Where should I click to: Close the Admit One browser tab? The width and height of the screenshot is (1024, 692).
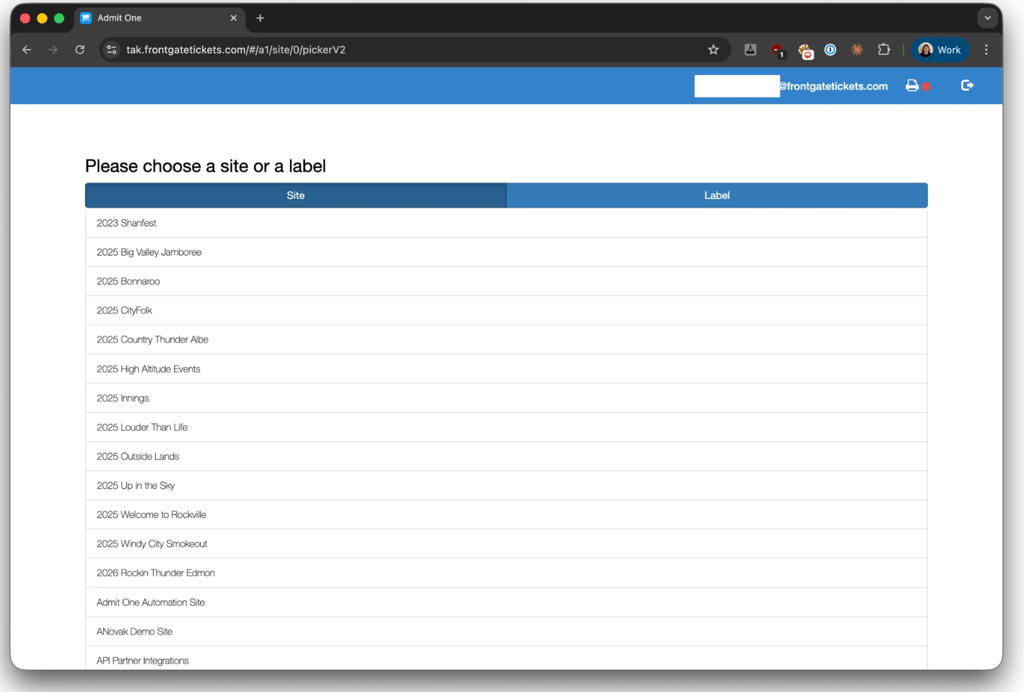pos(233,18)
